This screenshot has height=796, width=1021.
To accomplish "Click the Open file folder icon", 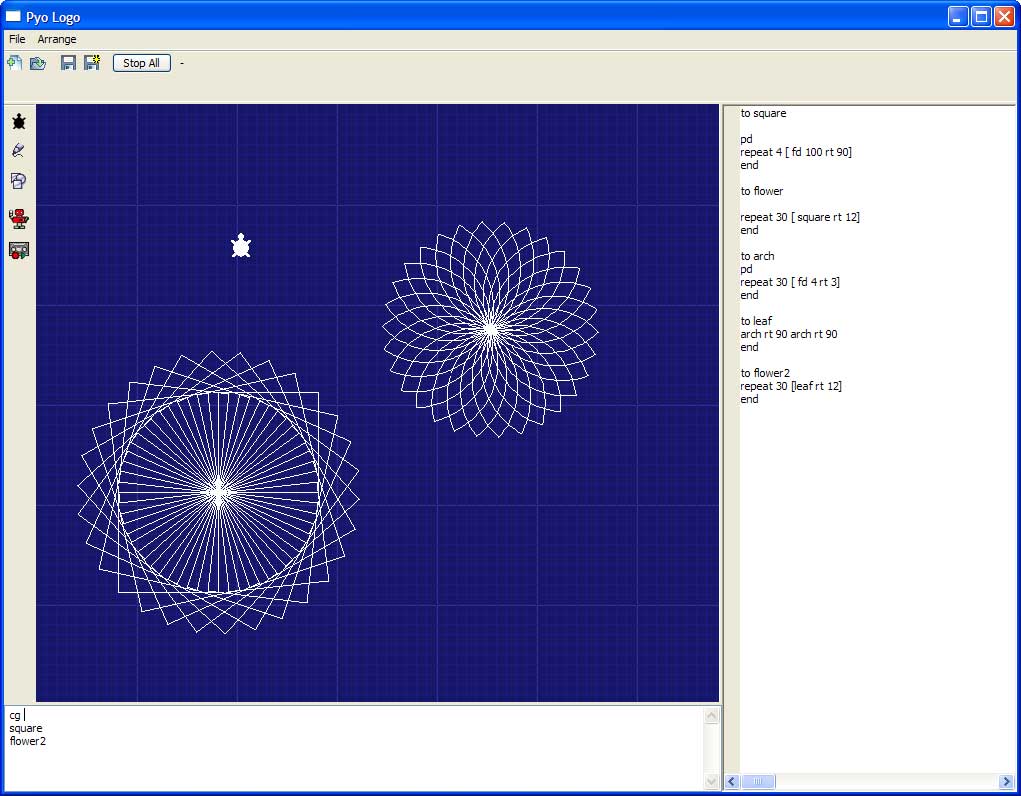I will (x=38, y=63).
